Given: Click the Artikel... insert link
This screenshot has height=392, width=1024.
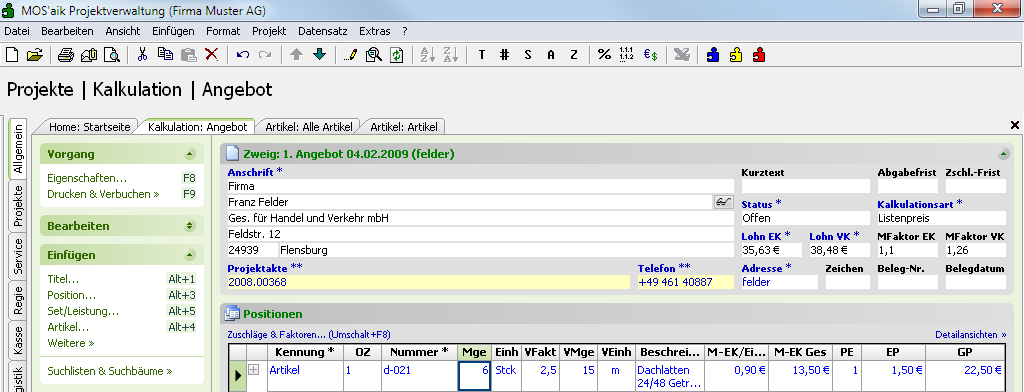Looking at the screenshot, I should (x=68, y=327).
